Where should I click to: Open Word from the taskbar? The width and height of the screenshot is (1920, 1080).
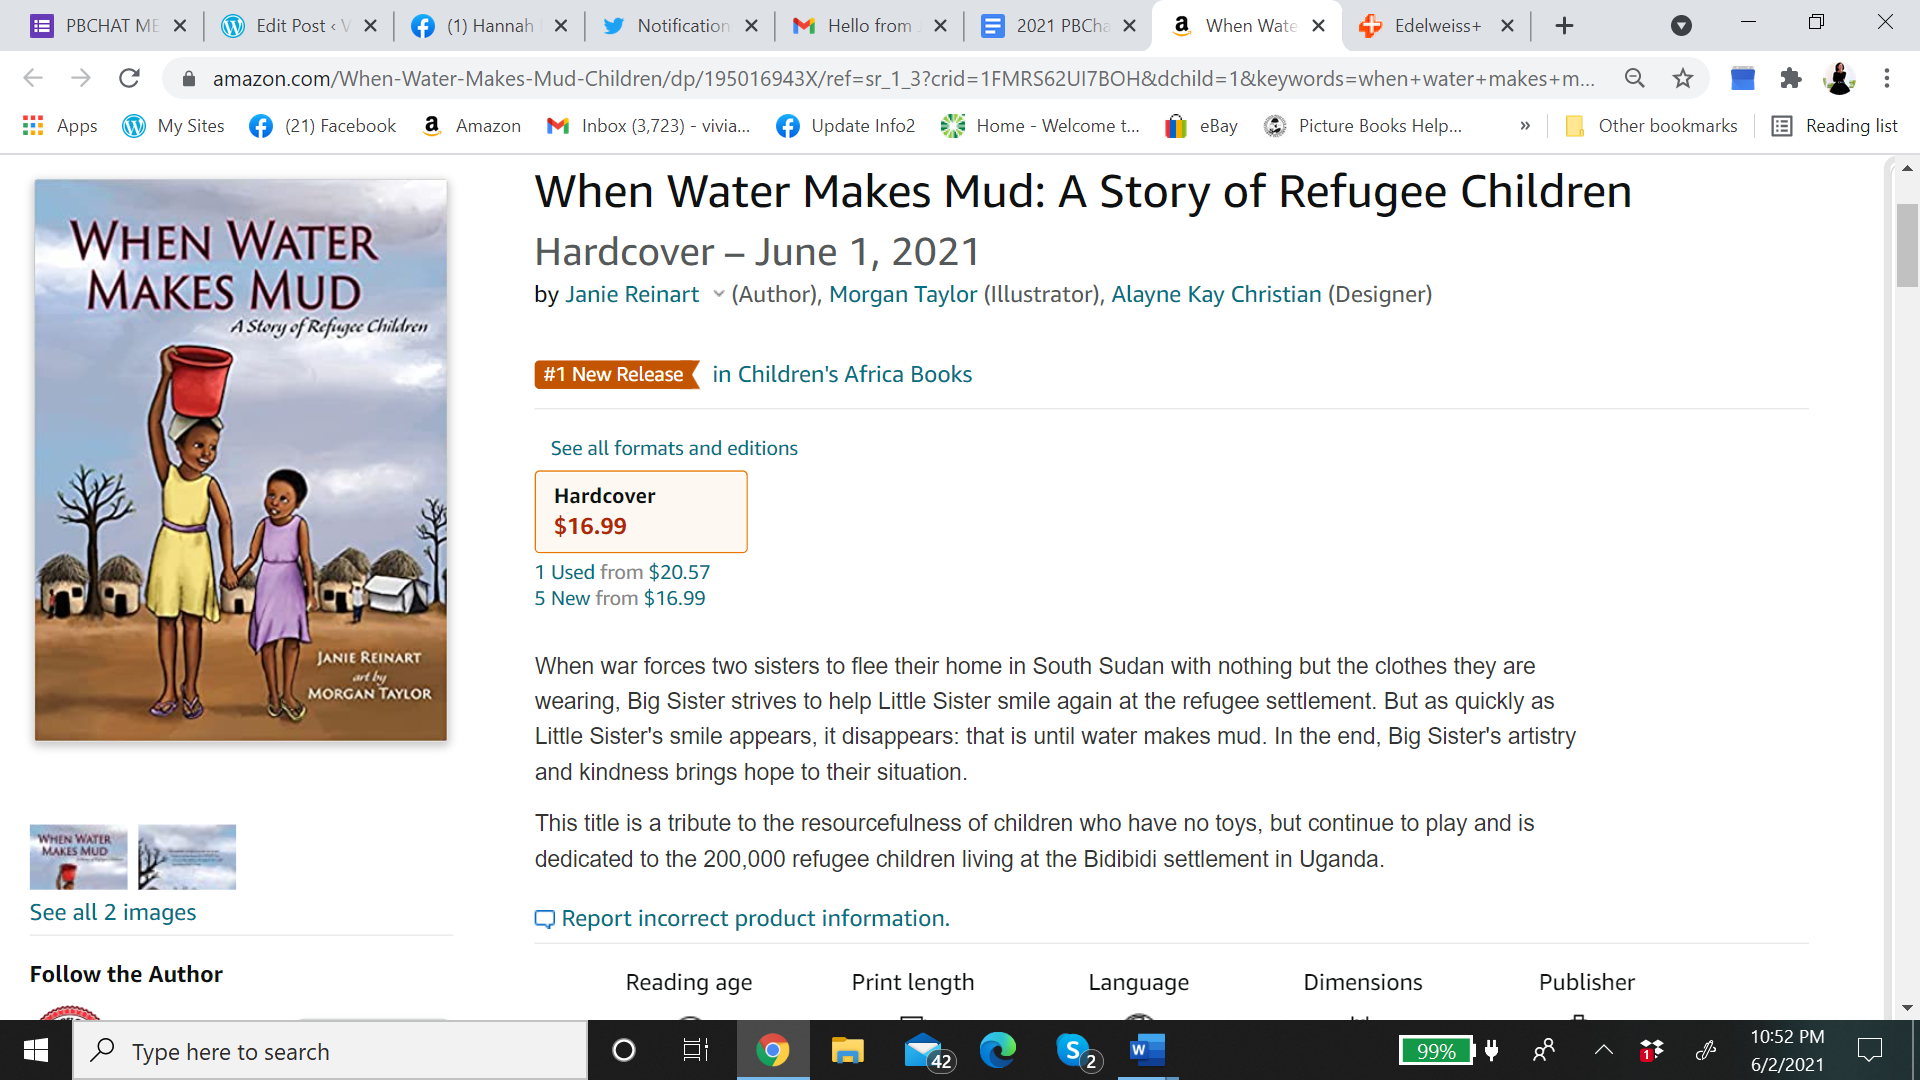1147,1050
